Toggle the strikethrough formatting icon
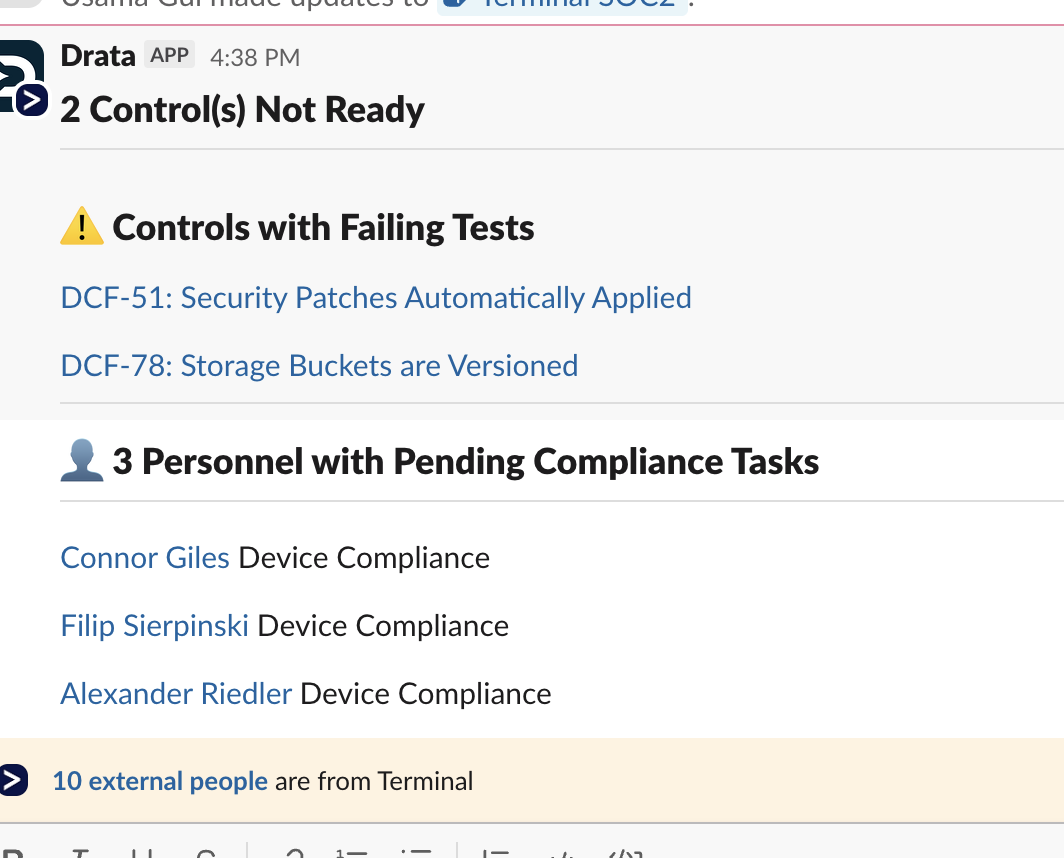This screenshot has width=1064, height=858. coord(205,853)
